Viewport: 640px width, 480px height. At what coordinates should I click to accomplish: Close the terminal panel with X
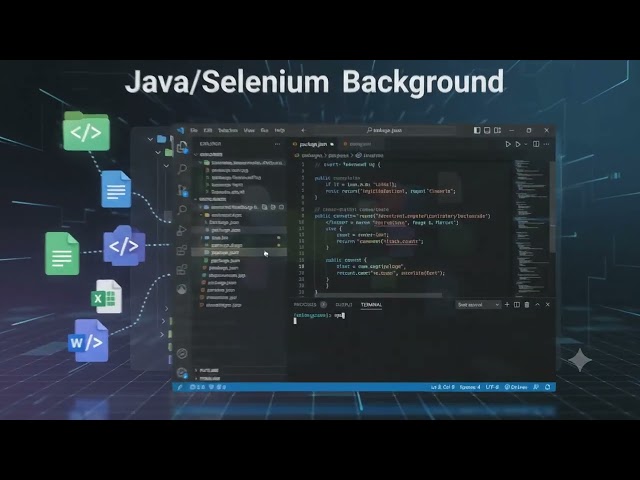(x=548, y=304)
